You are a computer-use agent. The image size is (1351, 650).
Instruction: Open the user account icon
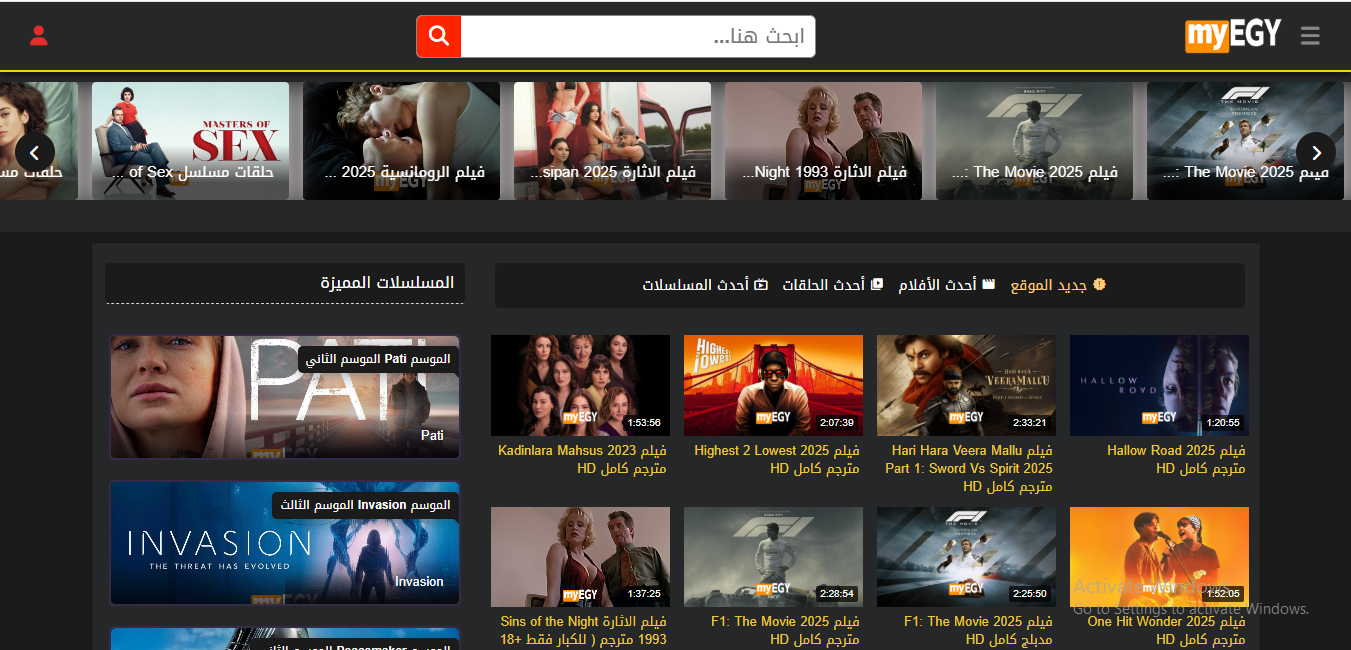[x=39, y=36]
